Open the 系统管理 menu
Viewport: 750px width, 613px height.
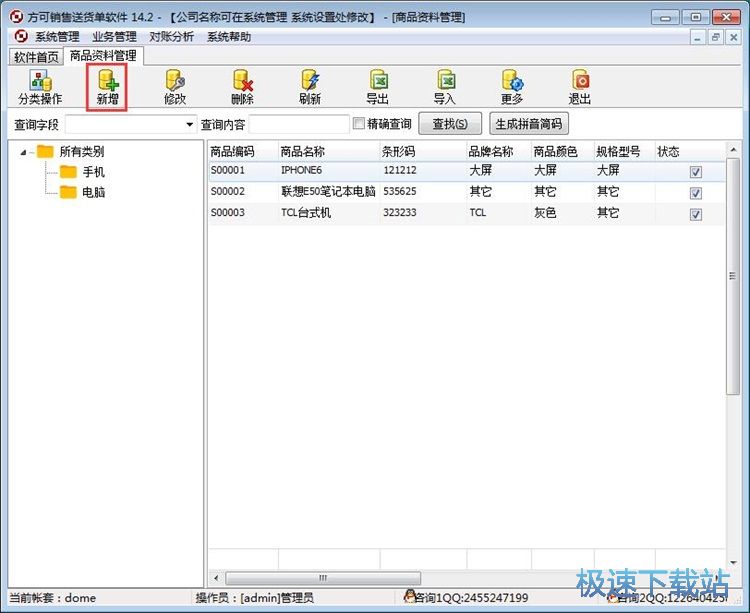57,37
